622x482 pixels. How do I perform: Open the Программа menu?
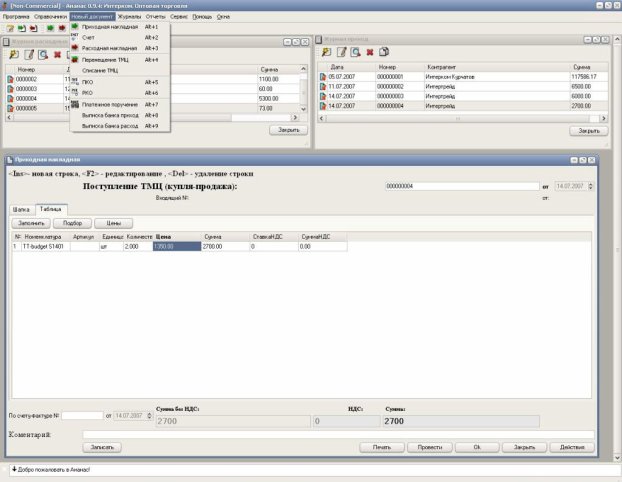16,17
